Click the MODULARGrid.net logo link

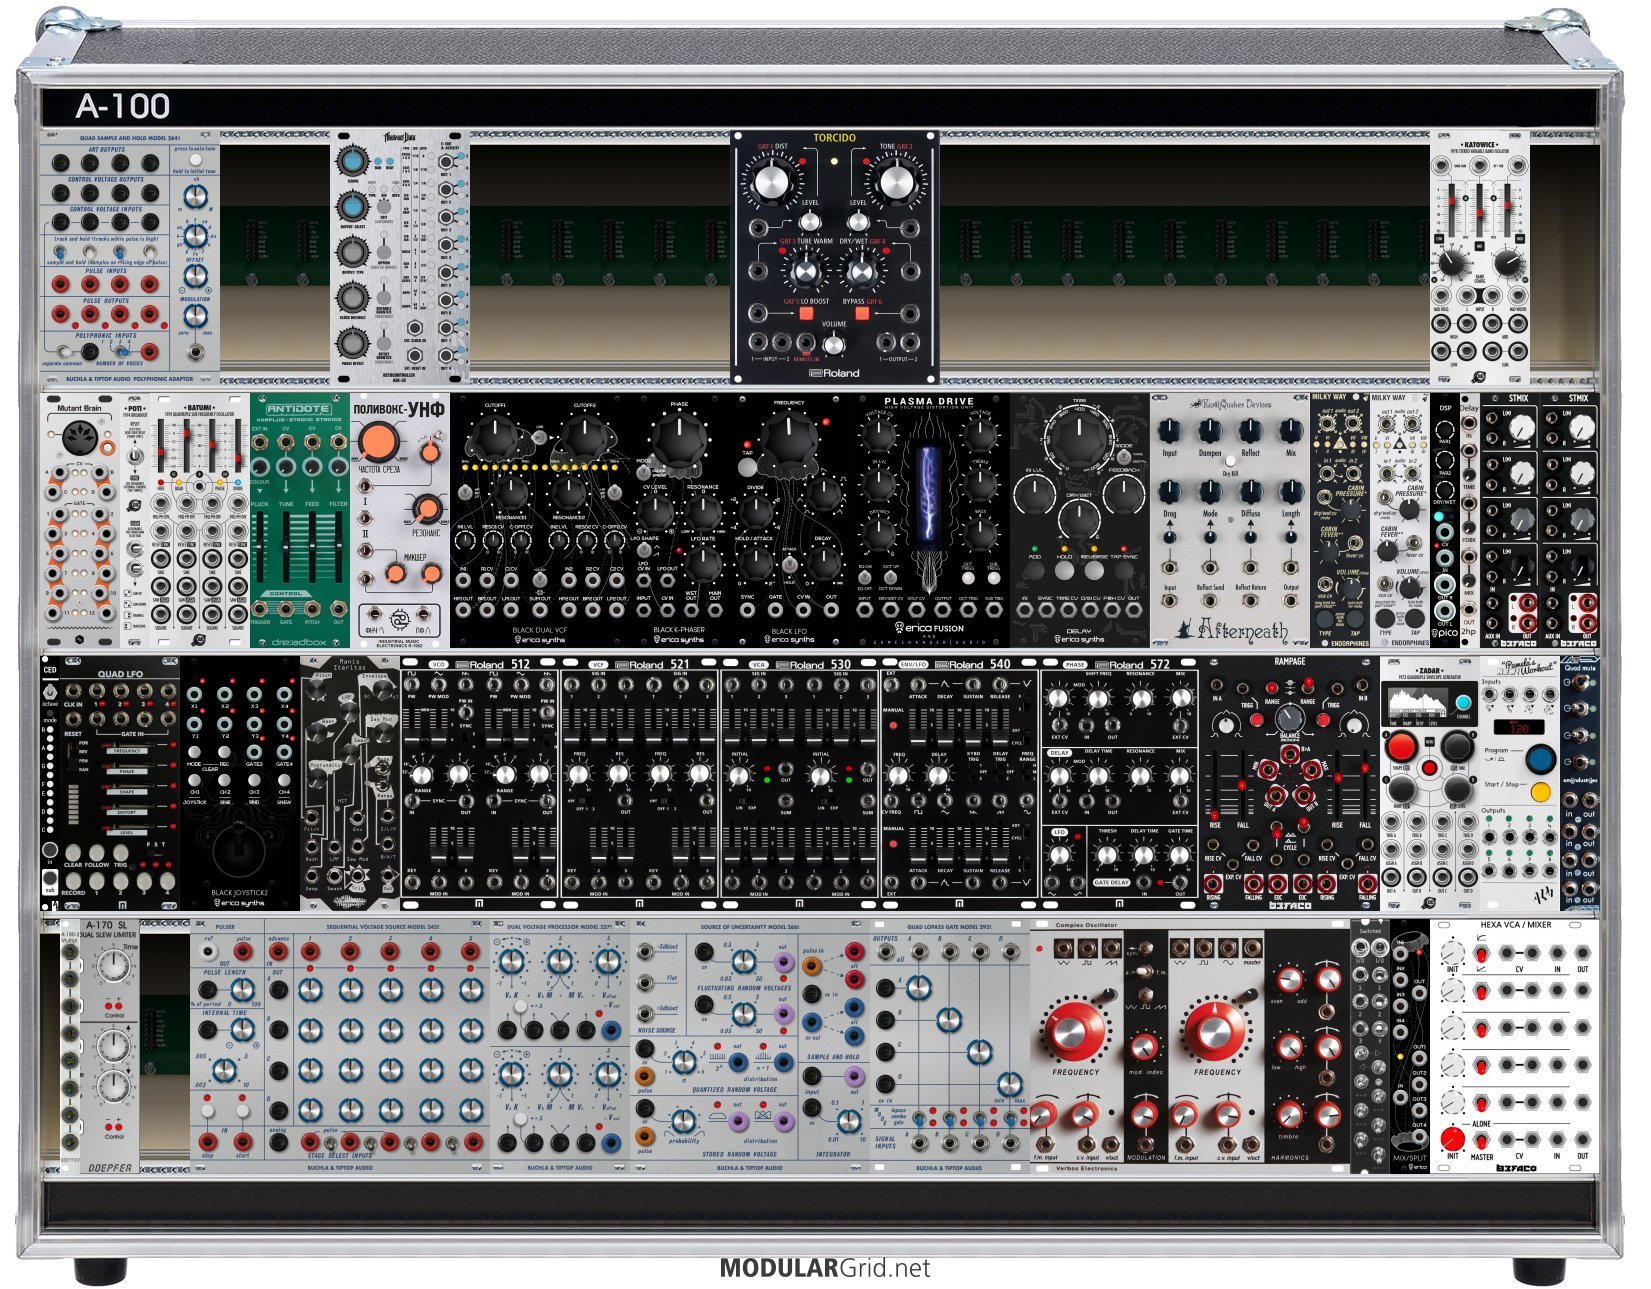point(825,1268)
